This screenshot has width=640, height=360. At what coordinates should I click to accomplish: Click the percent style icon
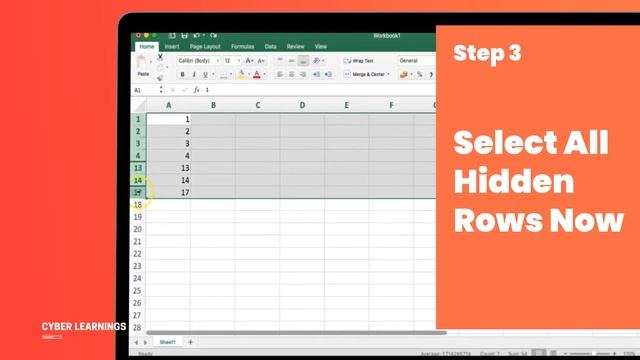(420, 74)
